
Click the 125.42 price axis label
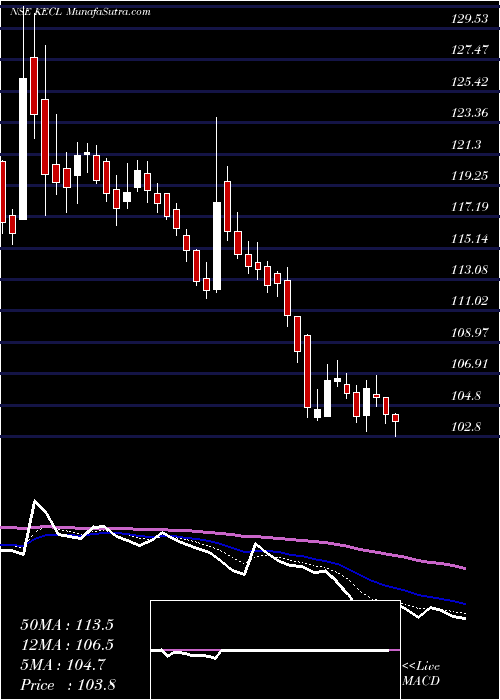[x=469, y=82]
